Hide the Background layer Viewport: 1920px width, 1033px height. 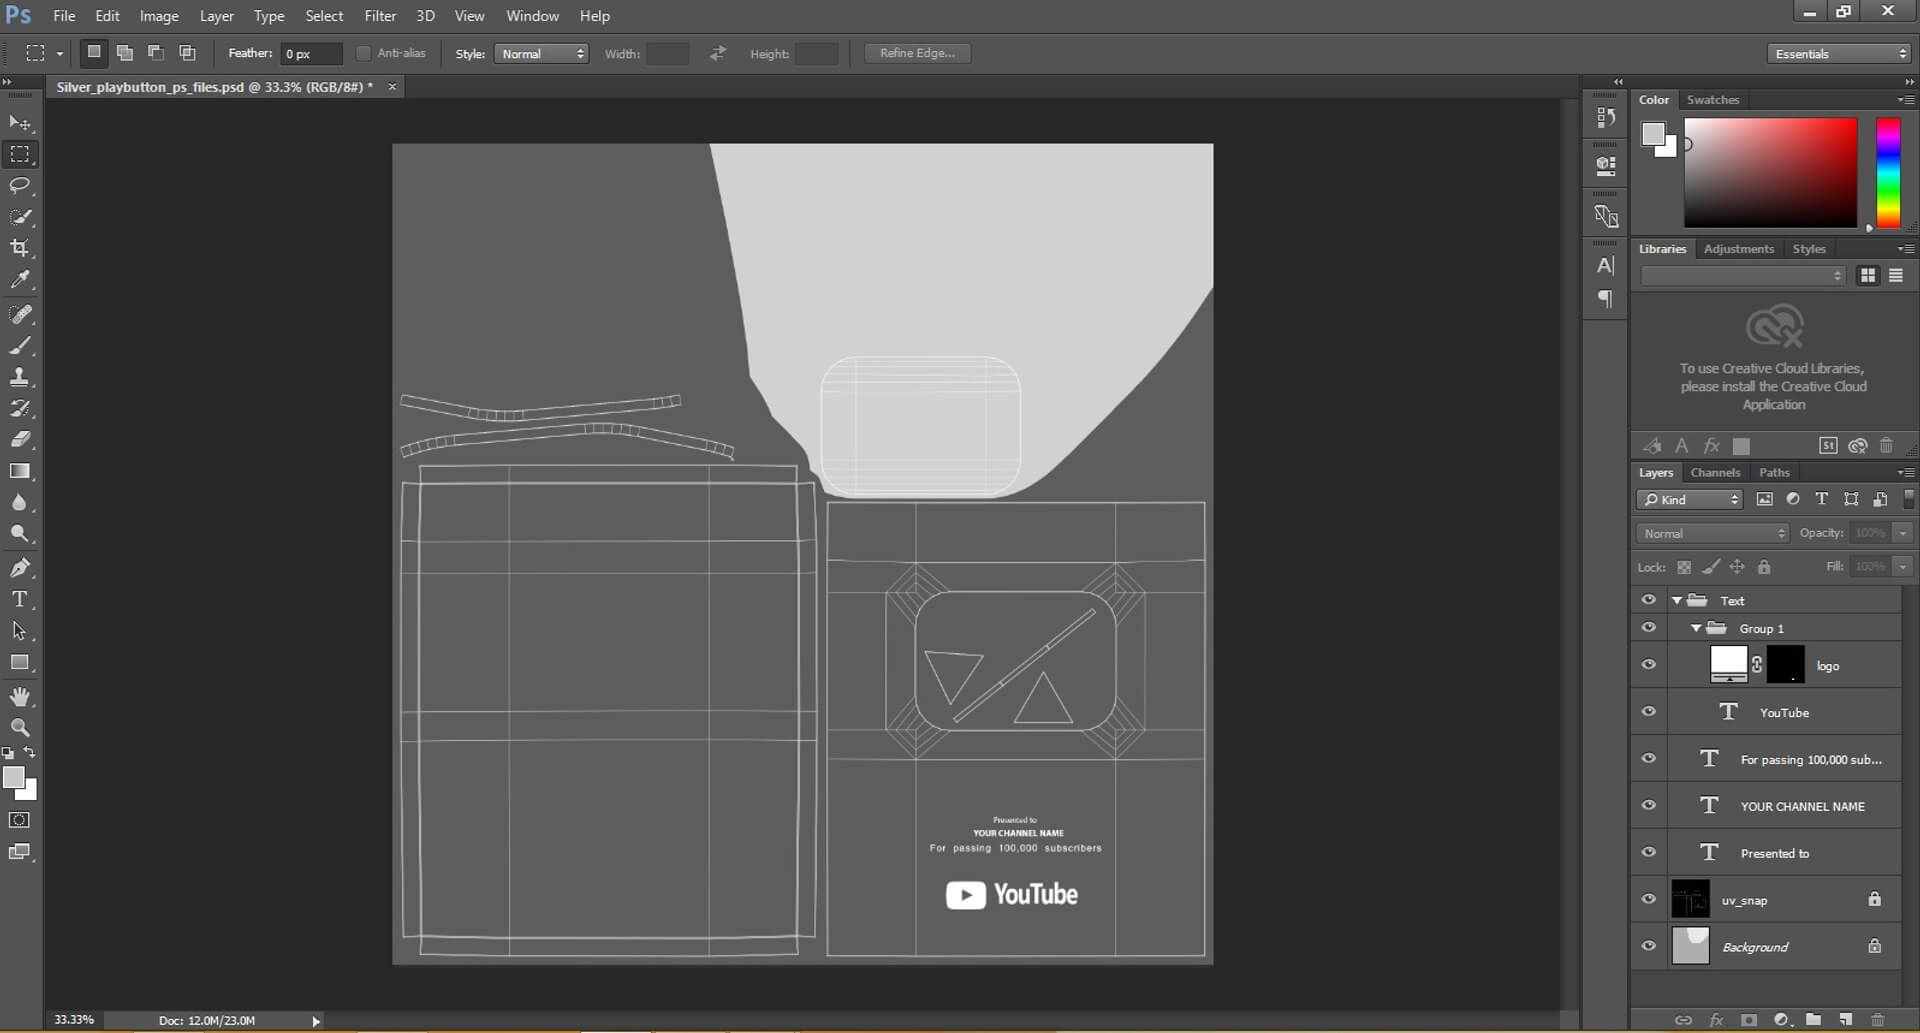click(x=1649, y=946)
